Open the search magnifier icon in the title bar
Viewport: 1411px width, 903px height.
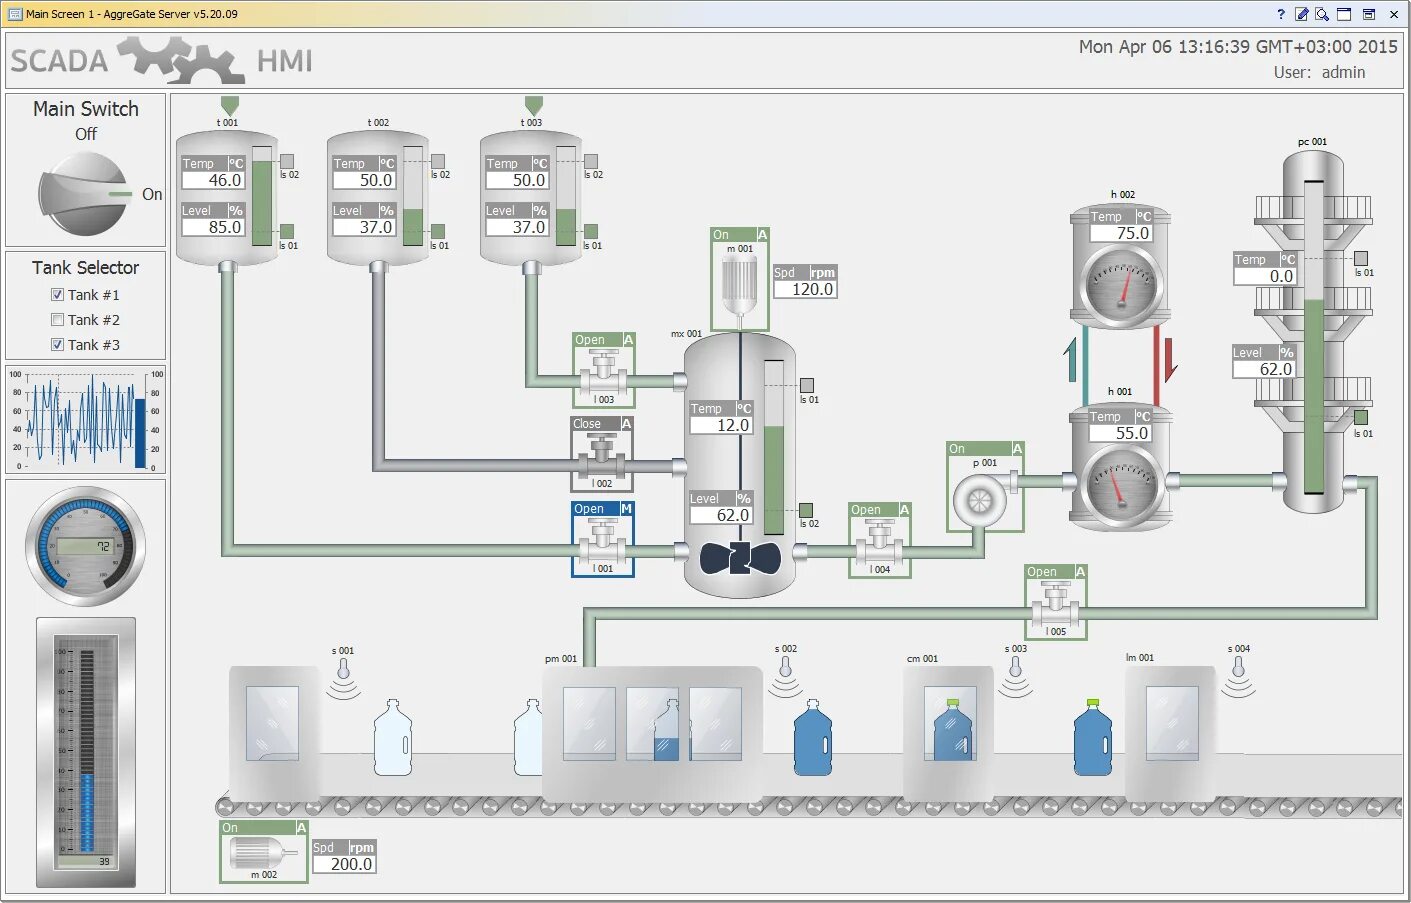pyautogui.click(x=1322, y=14)
